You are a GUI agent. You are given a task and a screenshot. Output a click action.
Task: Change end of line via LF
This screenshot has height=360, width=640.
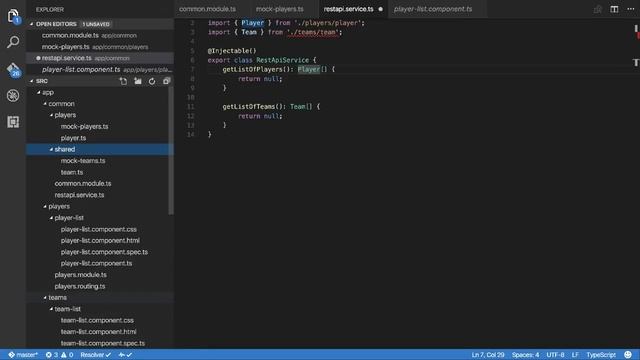tap(575, 355)
